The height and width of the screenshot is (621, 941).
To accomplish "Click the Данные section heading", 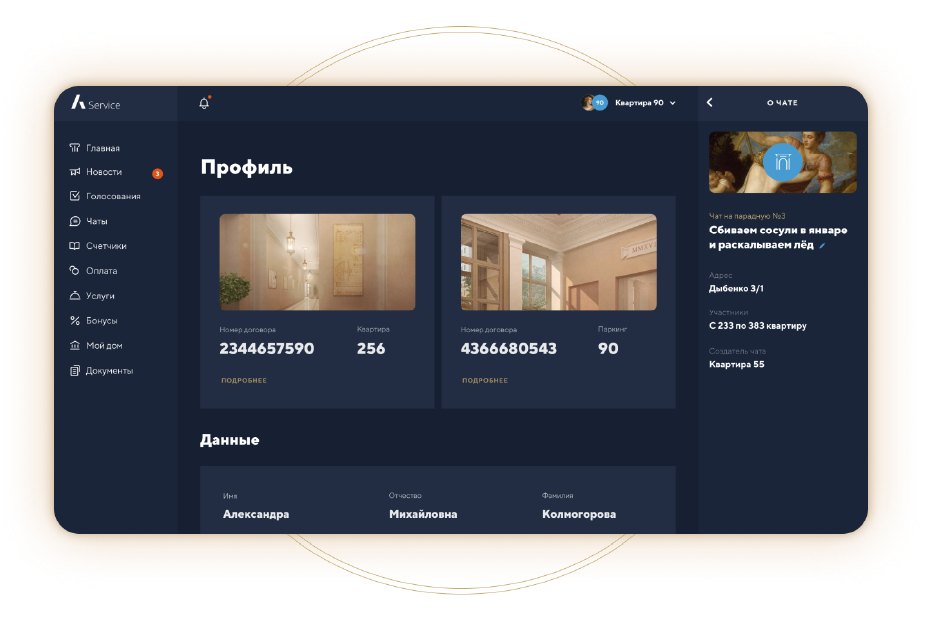I will 230,440.
